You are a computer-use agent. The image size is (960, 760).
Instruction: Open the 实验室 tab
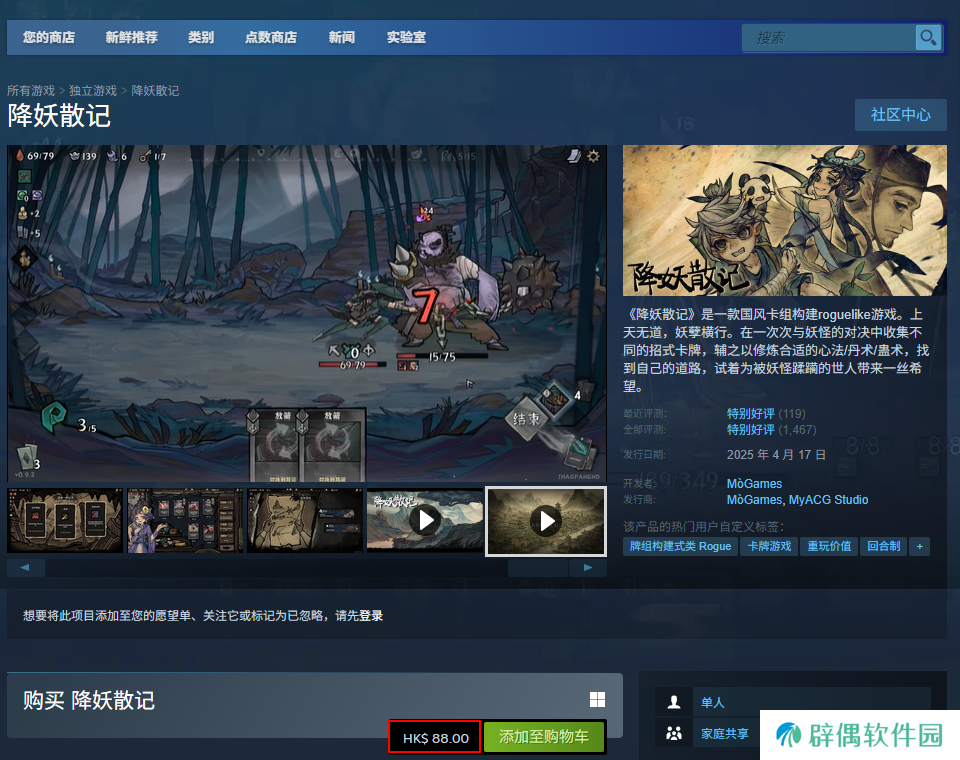click(x=407, y=37)
